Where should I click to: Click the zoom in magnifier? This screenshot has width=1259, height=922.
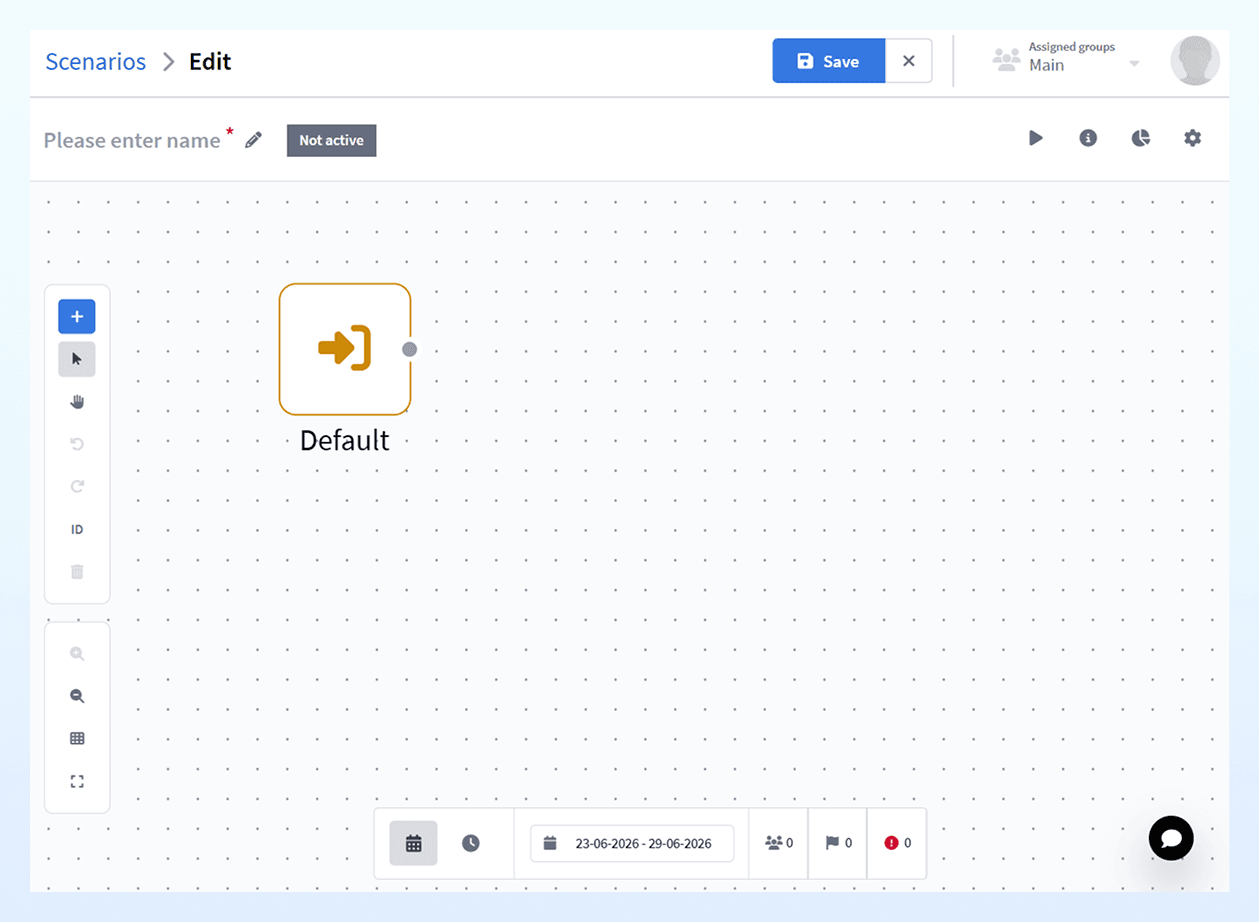[x=77, y=654]
